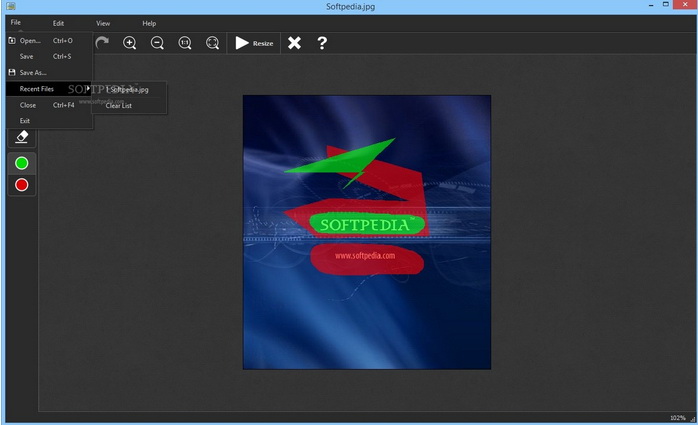
Task: Open the Help menu
Action: (149, 23)
